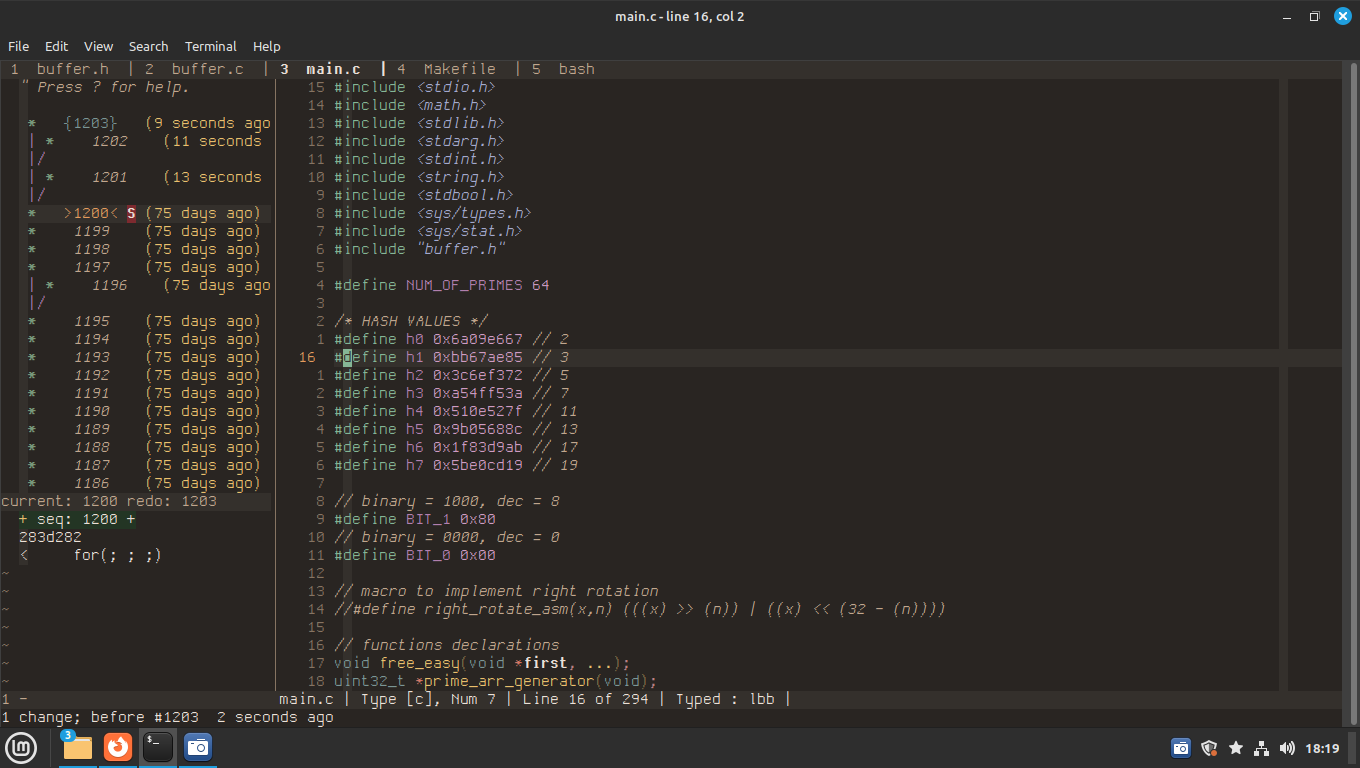1360x768 pixels.
Task: Click the star icon in system tray
Action: tap(1235, 748)
